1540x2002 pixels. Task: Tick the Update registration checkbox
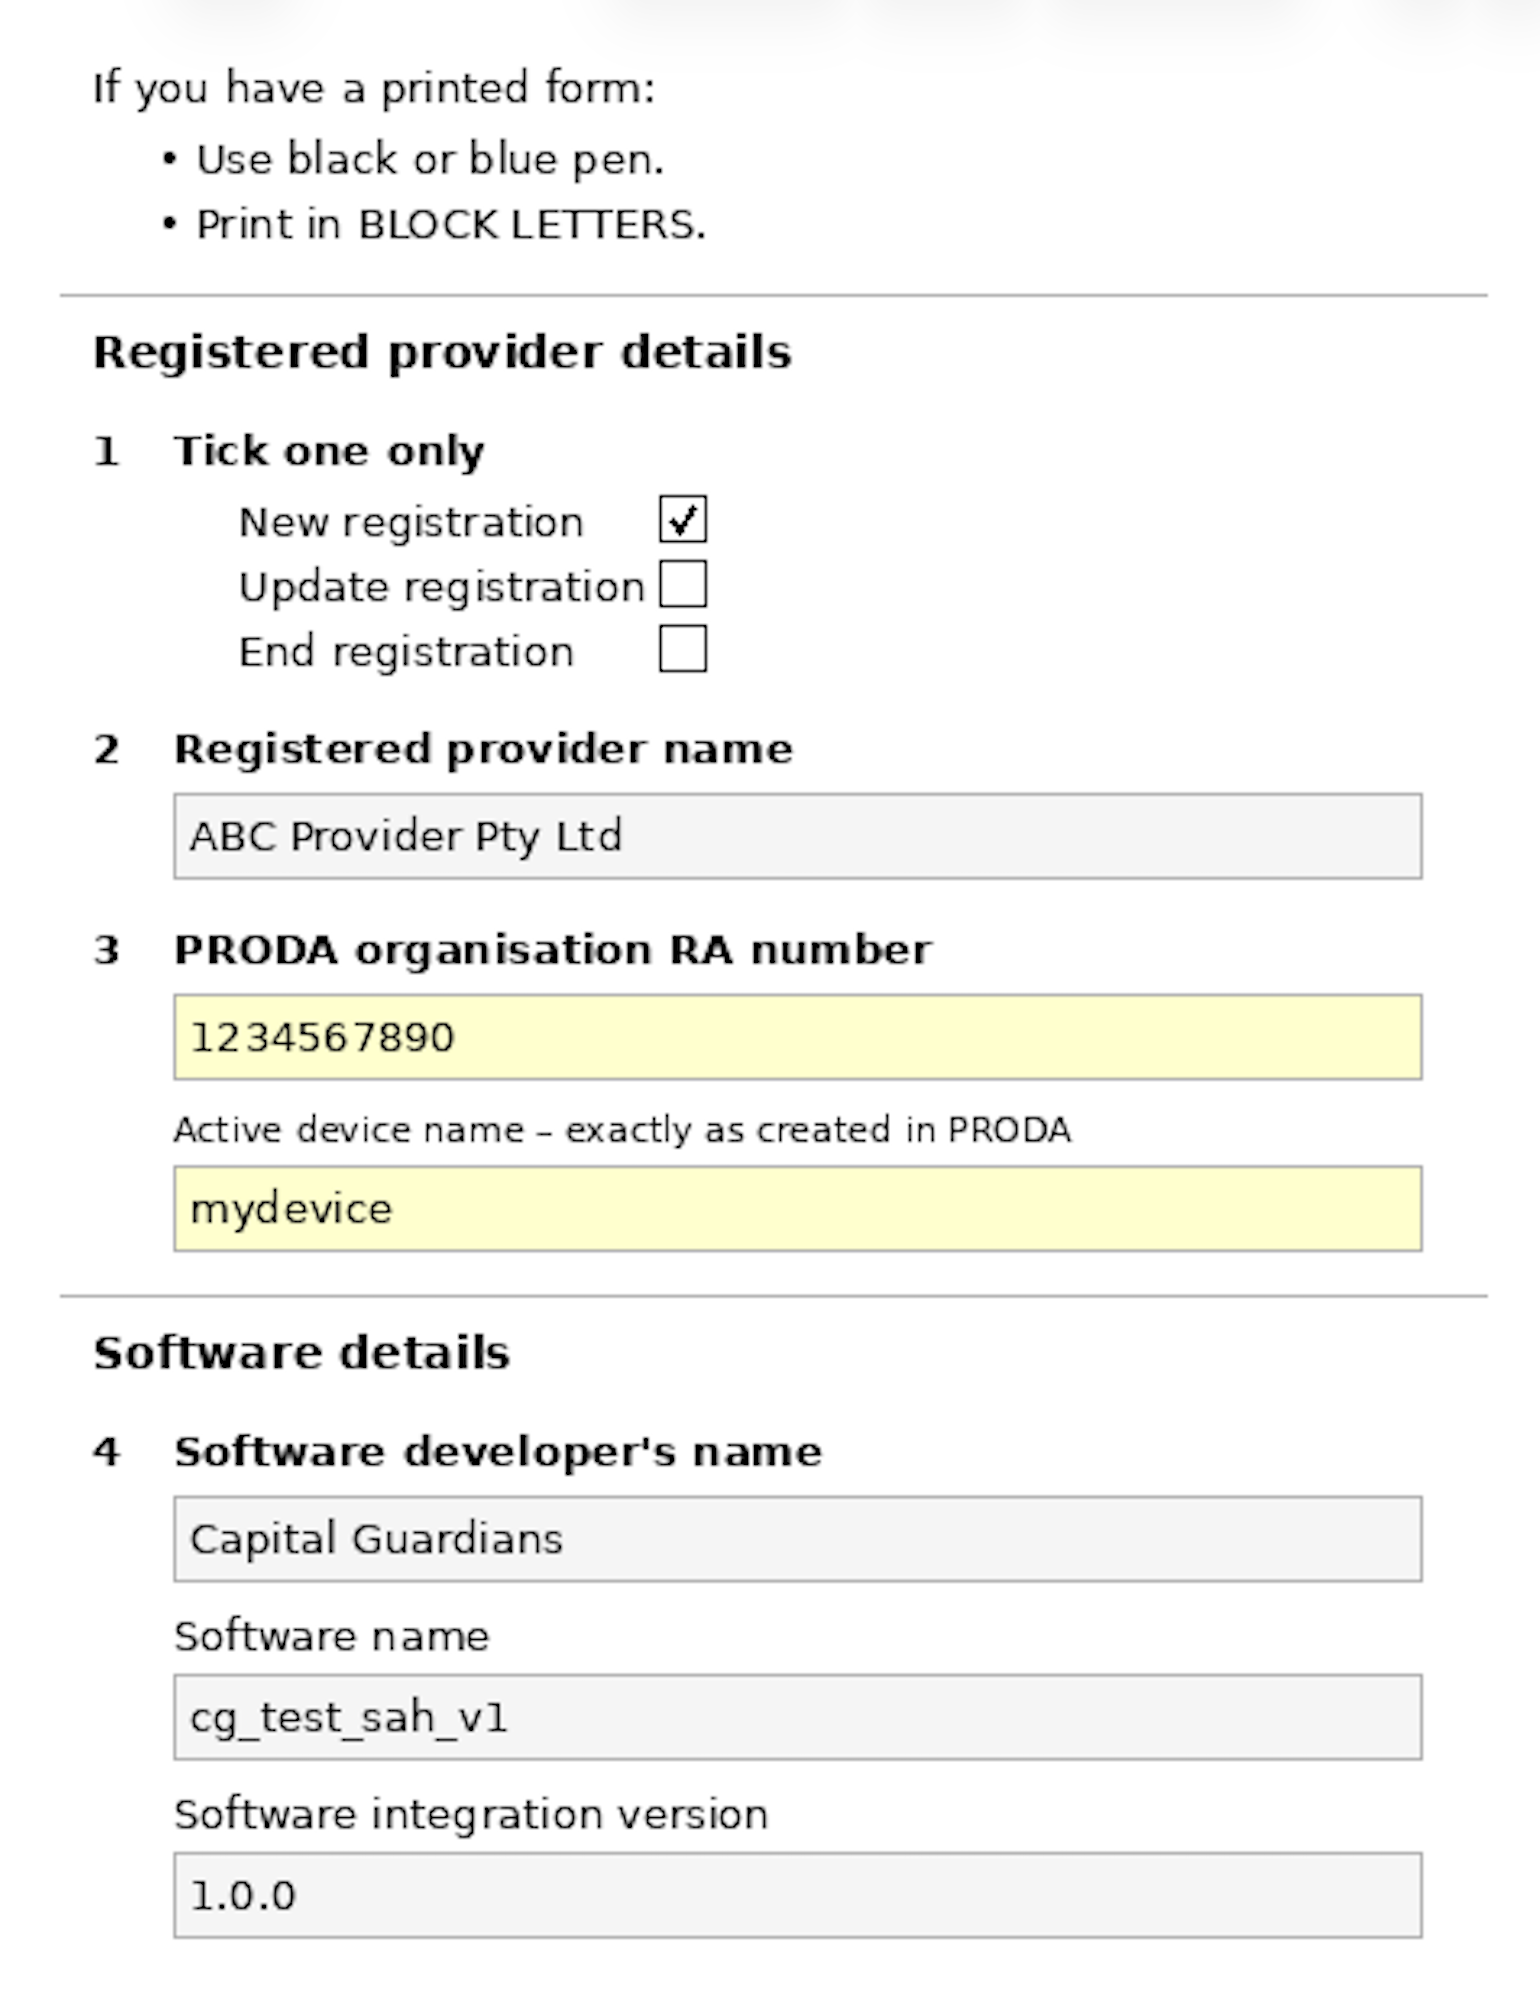pyautogui.click(x=683, y=585)
